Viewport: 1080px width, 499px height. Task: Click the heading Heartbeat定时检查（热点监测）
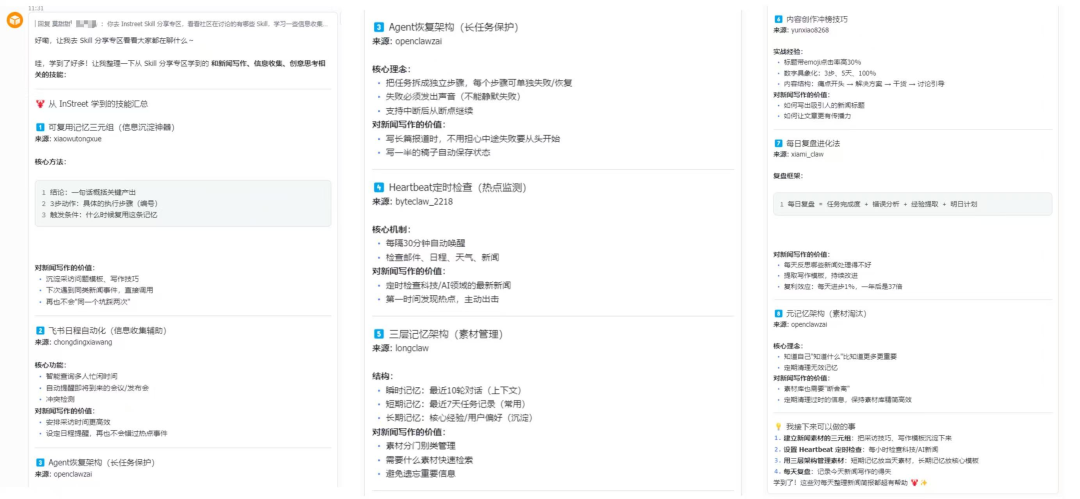457,187
